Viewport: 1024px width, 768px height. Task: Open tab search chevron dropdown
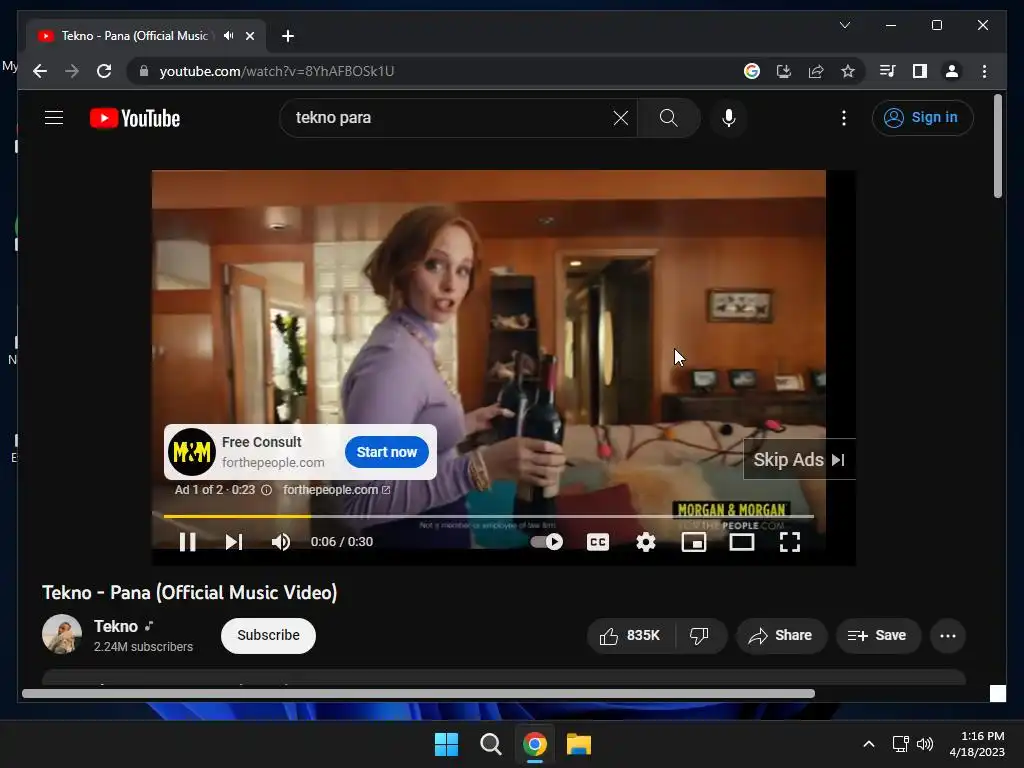(x=844, y=25)
